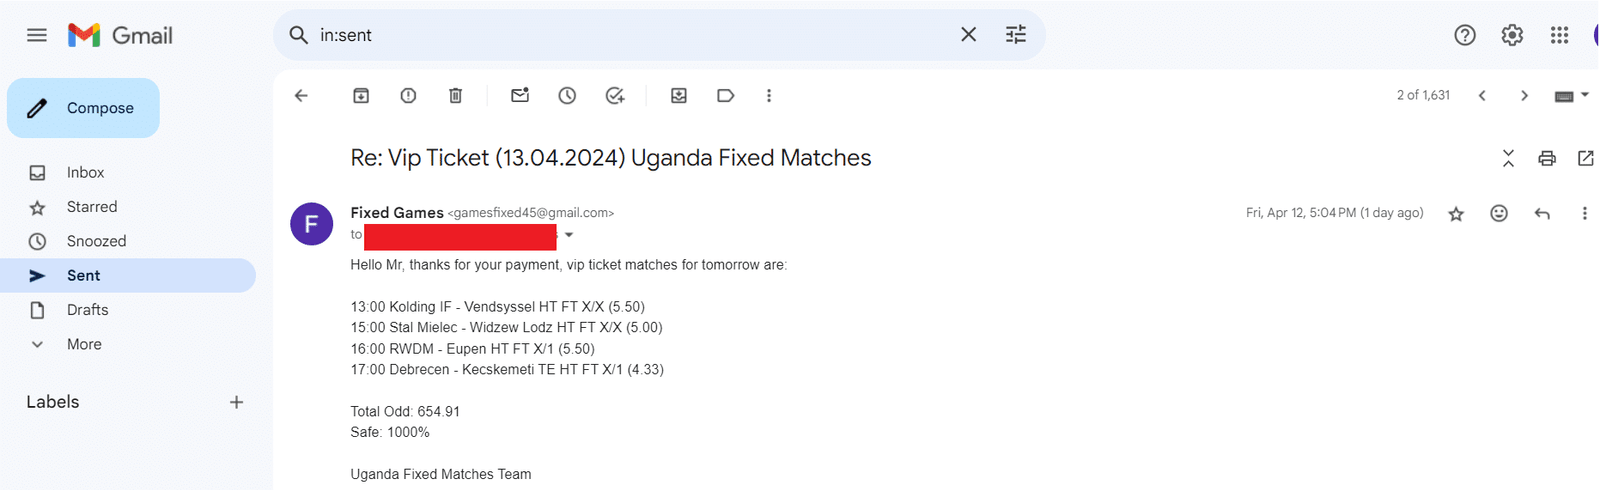
Task: Go to the Drafts folder
Action: click(x=87, y=310)
